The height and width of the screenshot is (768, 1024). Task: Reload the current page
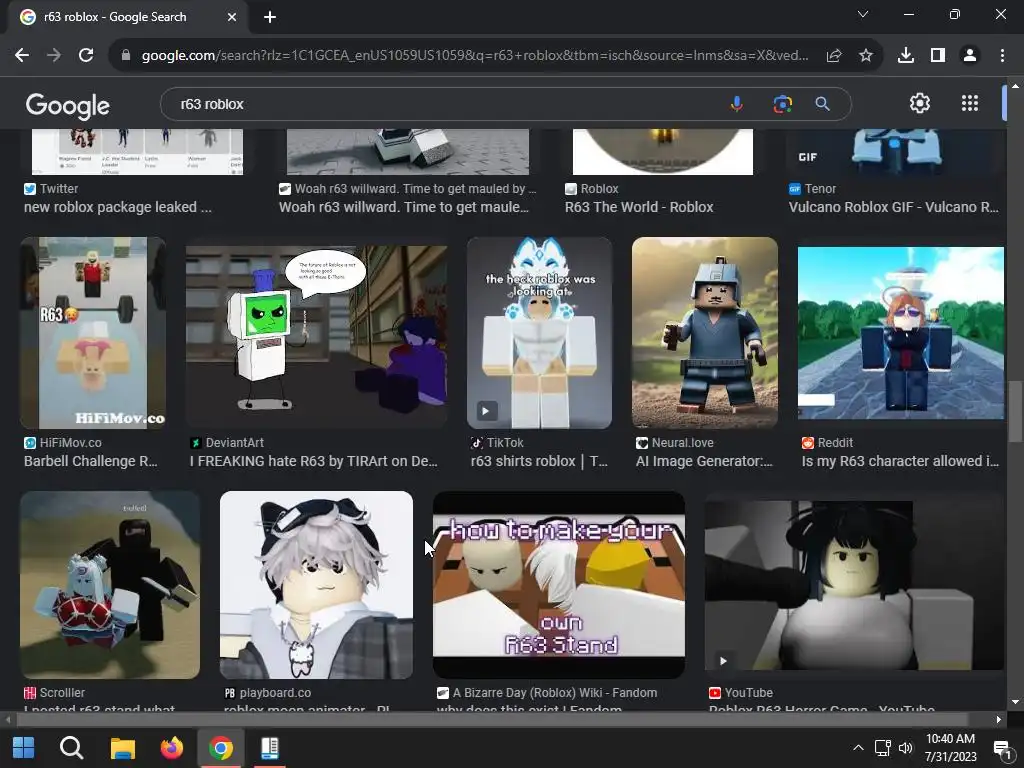tap(86, 56)
